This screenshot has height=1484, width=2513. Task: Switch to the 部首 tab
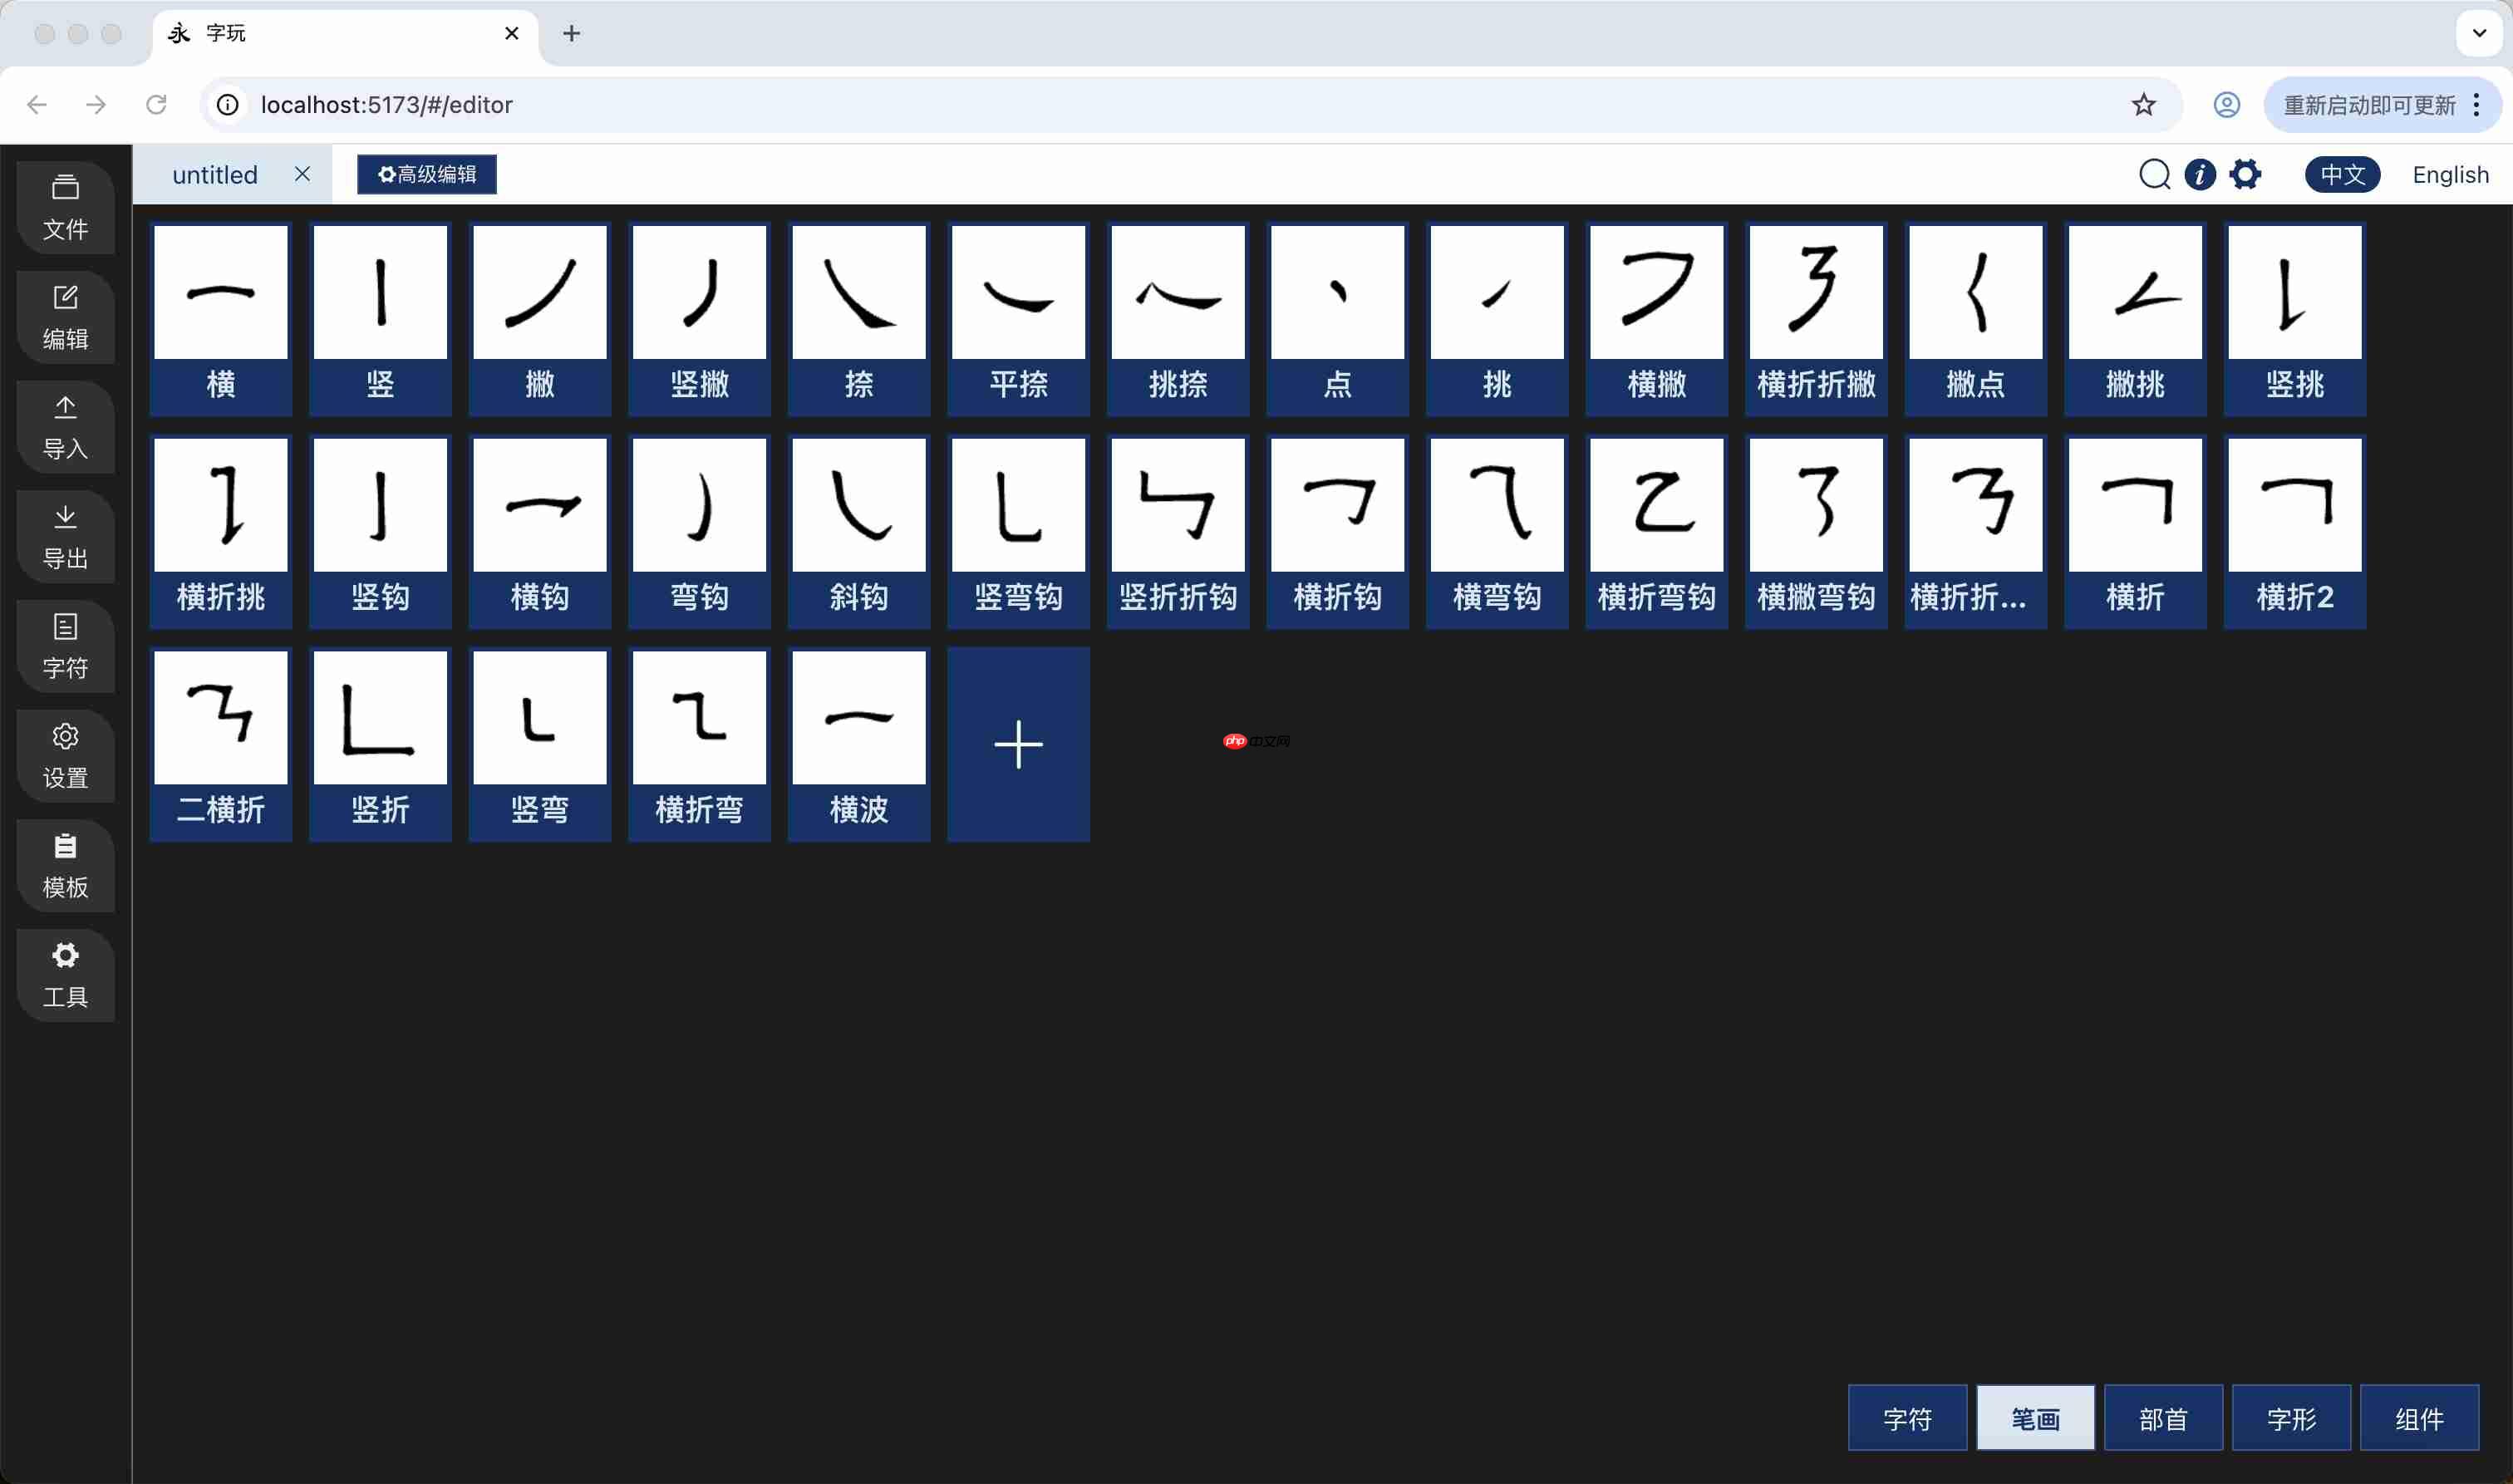coord(2162,1418)
